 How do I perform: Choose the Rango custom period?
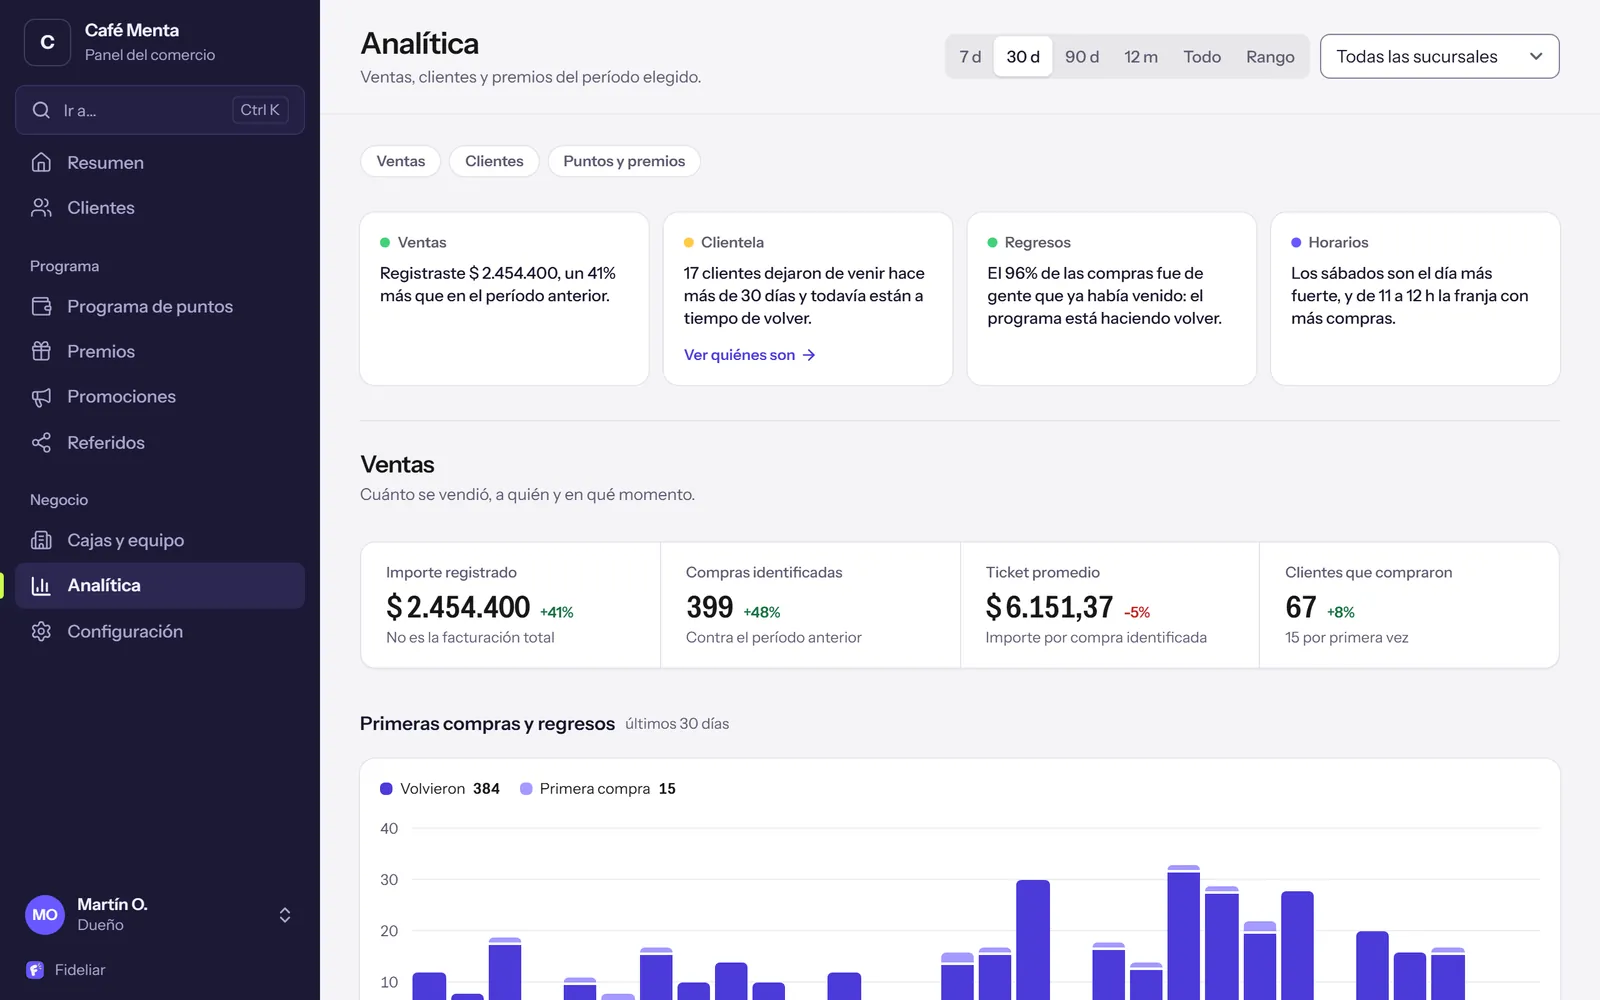coord(1270,57)
